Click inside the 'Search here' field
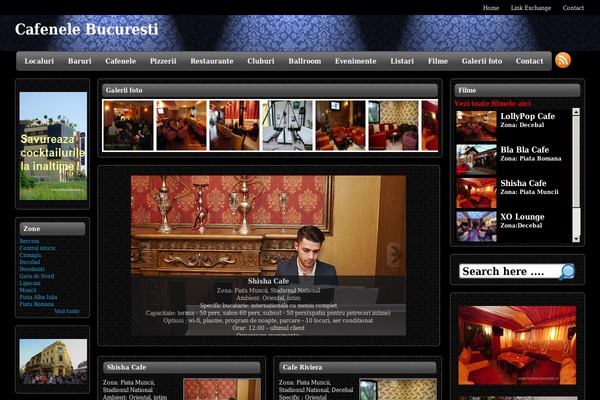 [509, 271]
